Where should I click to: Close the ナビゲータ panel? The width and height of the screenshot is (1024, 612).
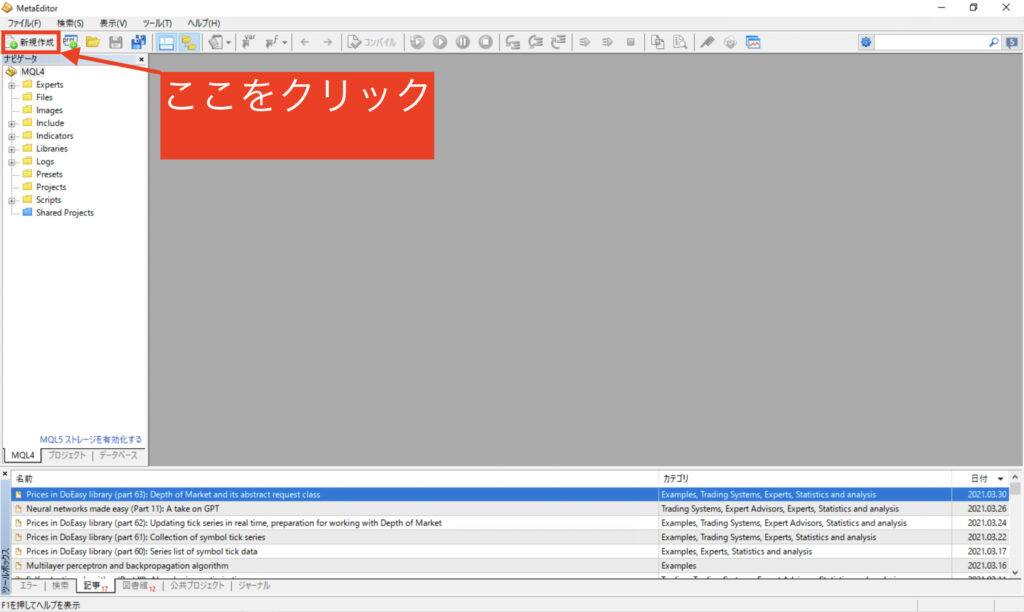(141, 59)
